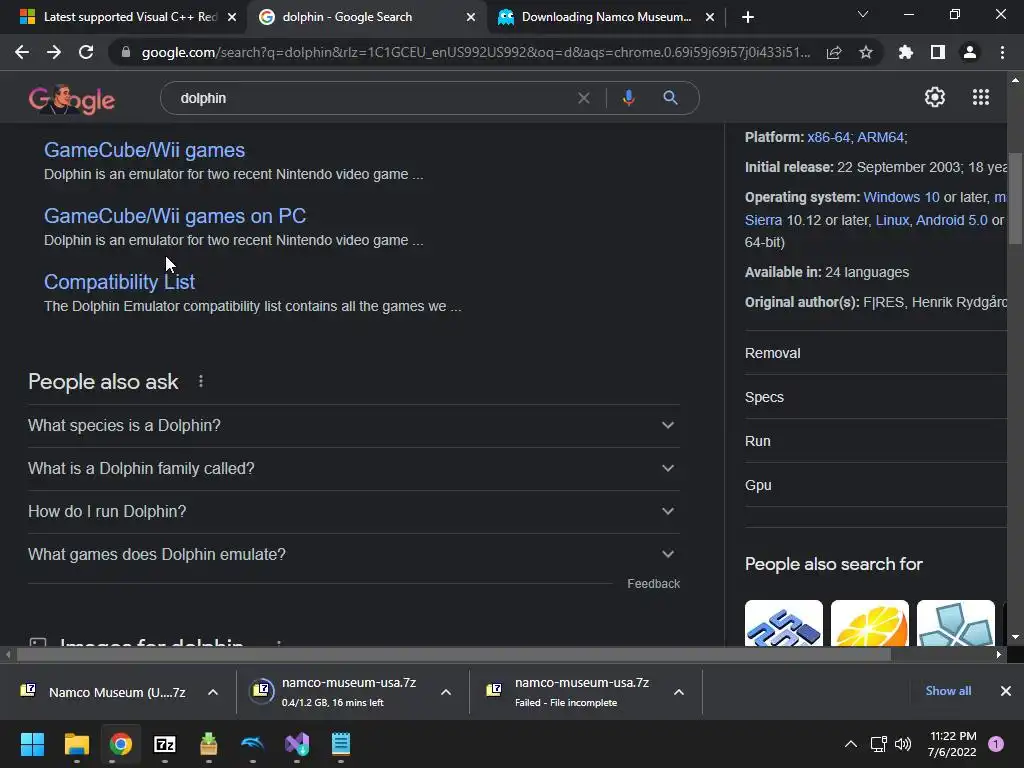Follow the Windows 10 link
This screenshot has height=768, width=1024.
point(901,197)
